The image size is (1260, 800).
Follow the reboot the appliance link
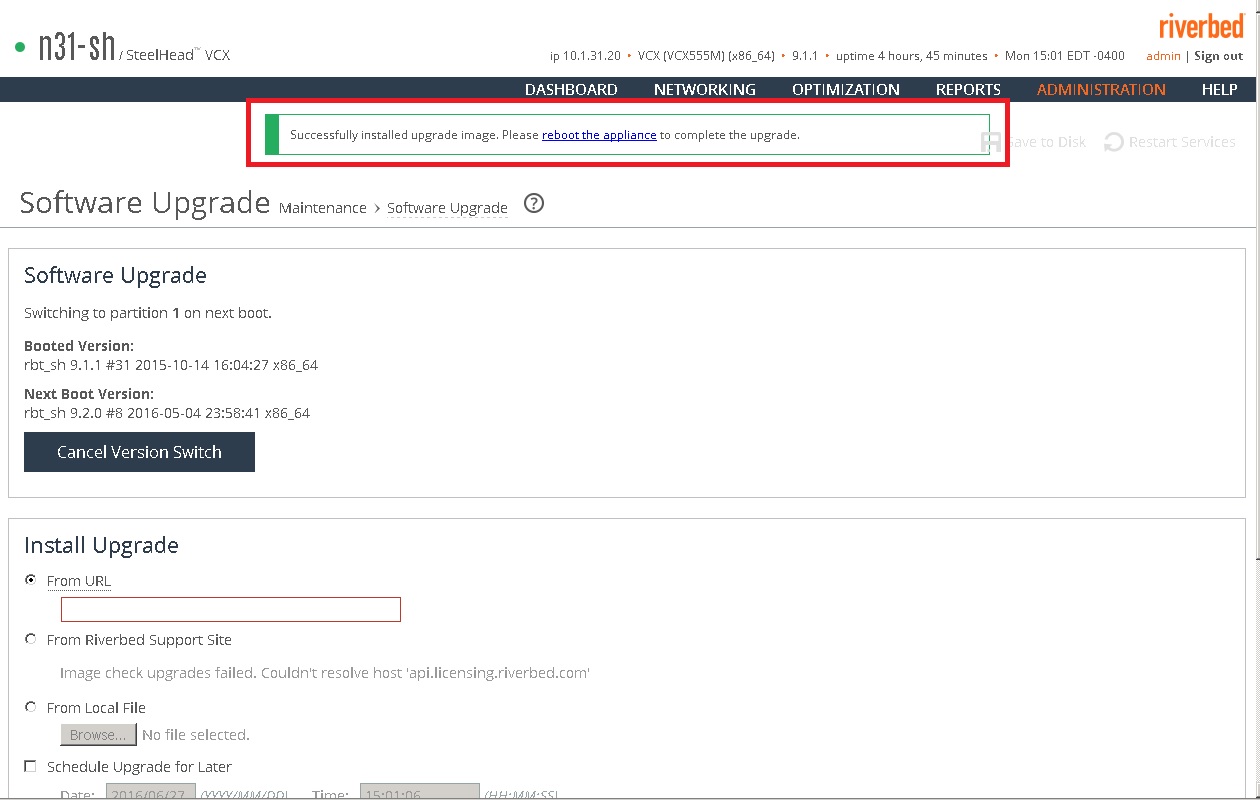[x=599, y=135]
